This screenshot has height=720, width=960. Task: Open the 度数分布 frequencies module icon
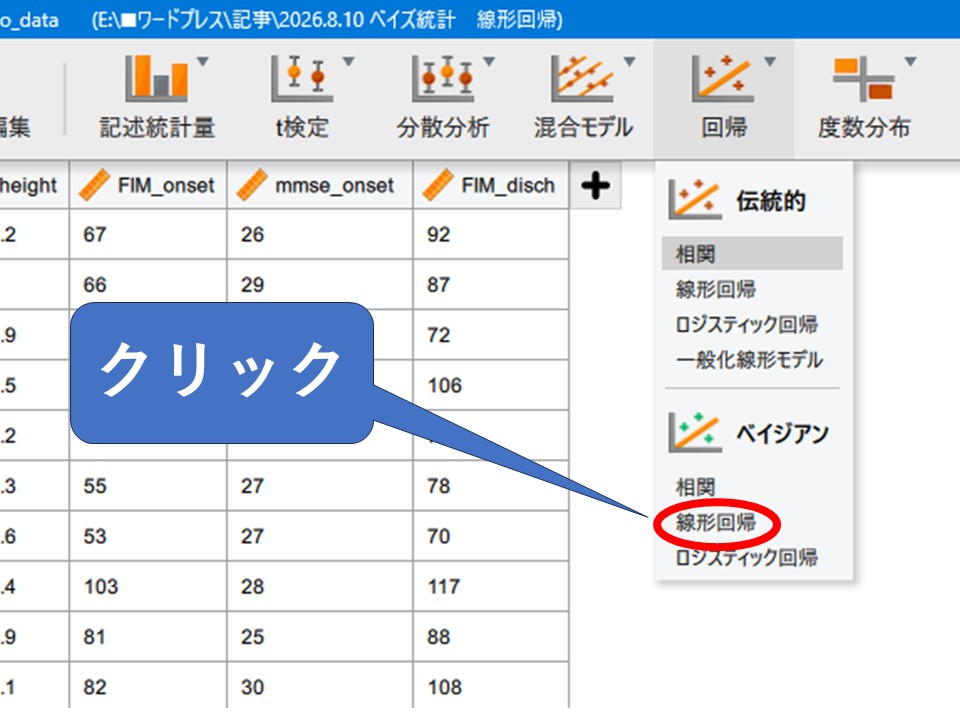coord(863,78)
